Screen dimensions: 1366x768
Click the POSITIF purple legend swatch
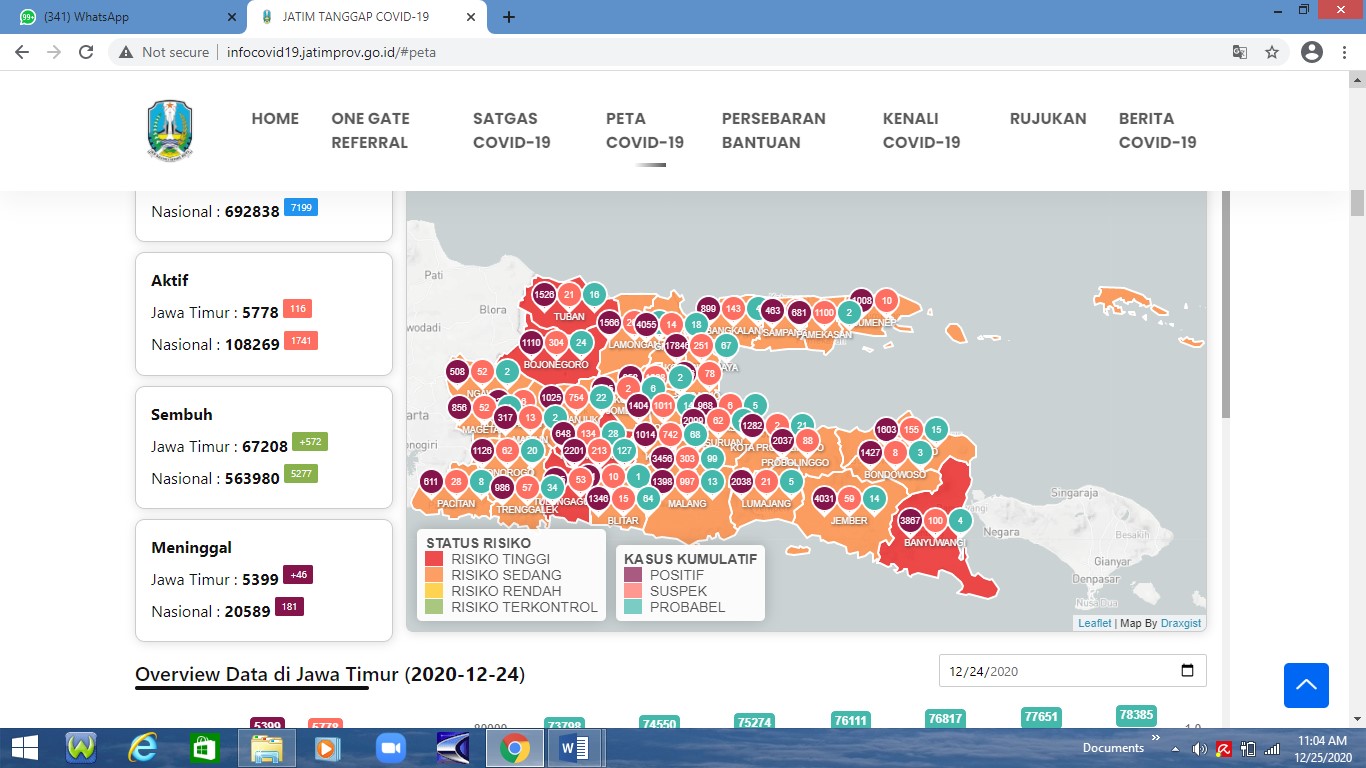(x=632, y=575)
